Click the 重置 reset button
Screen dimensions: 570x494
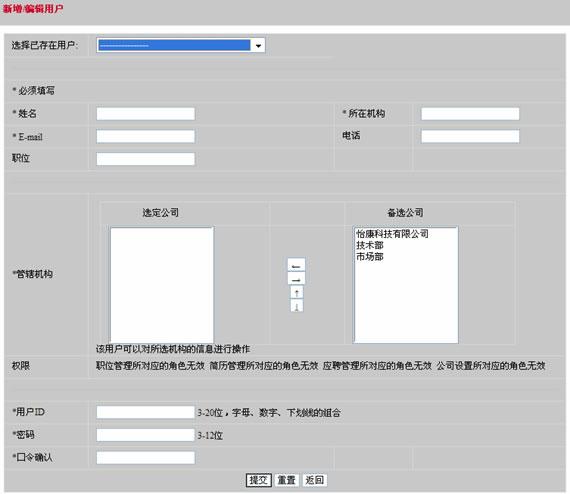(286, 480)
